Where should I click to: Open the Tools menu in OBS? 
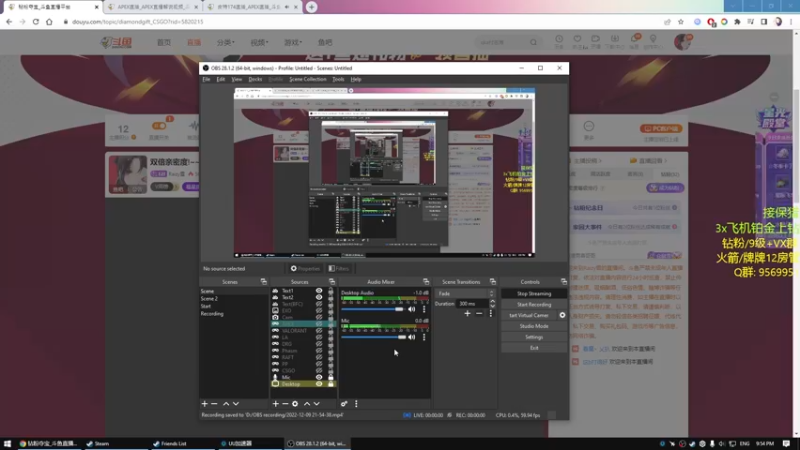(x=338, y=79)
